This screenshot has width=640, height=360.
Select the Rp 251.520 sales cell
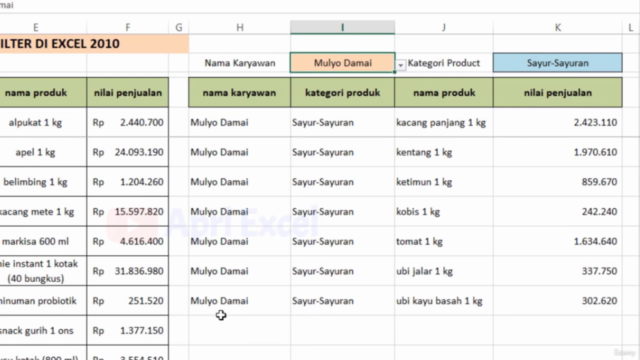click(x=128, y=301)
